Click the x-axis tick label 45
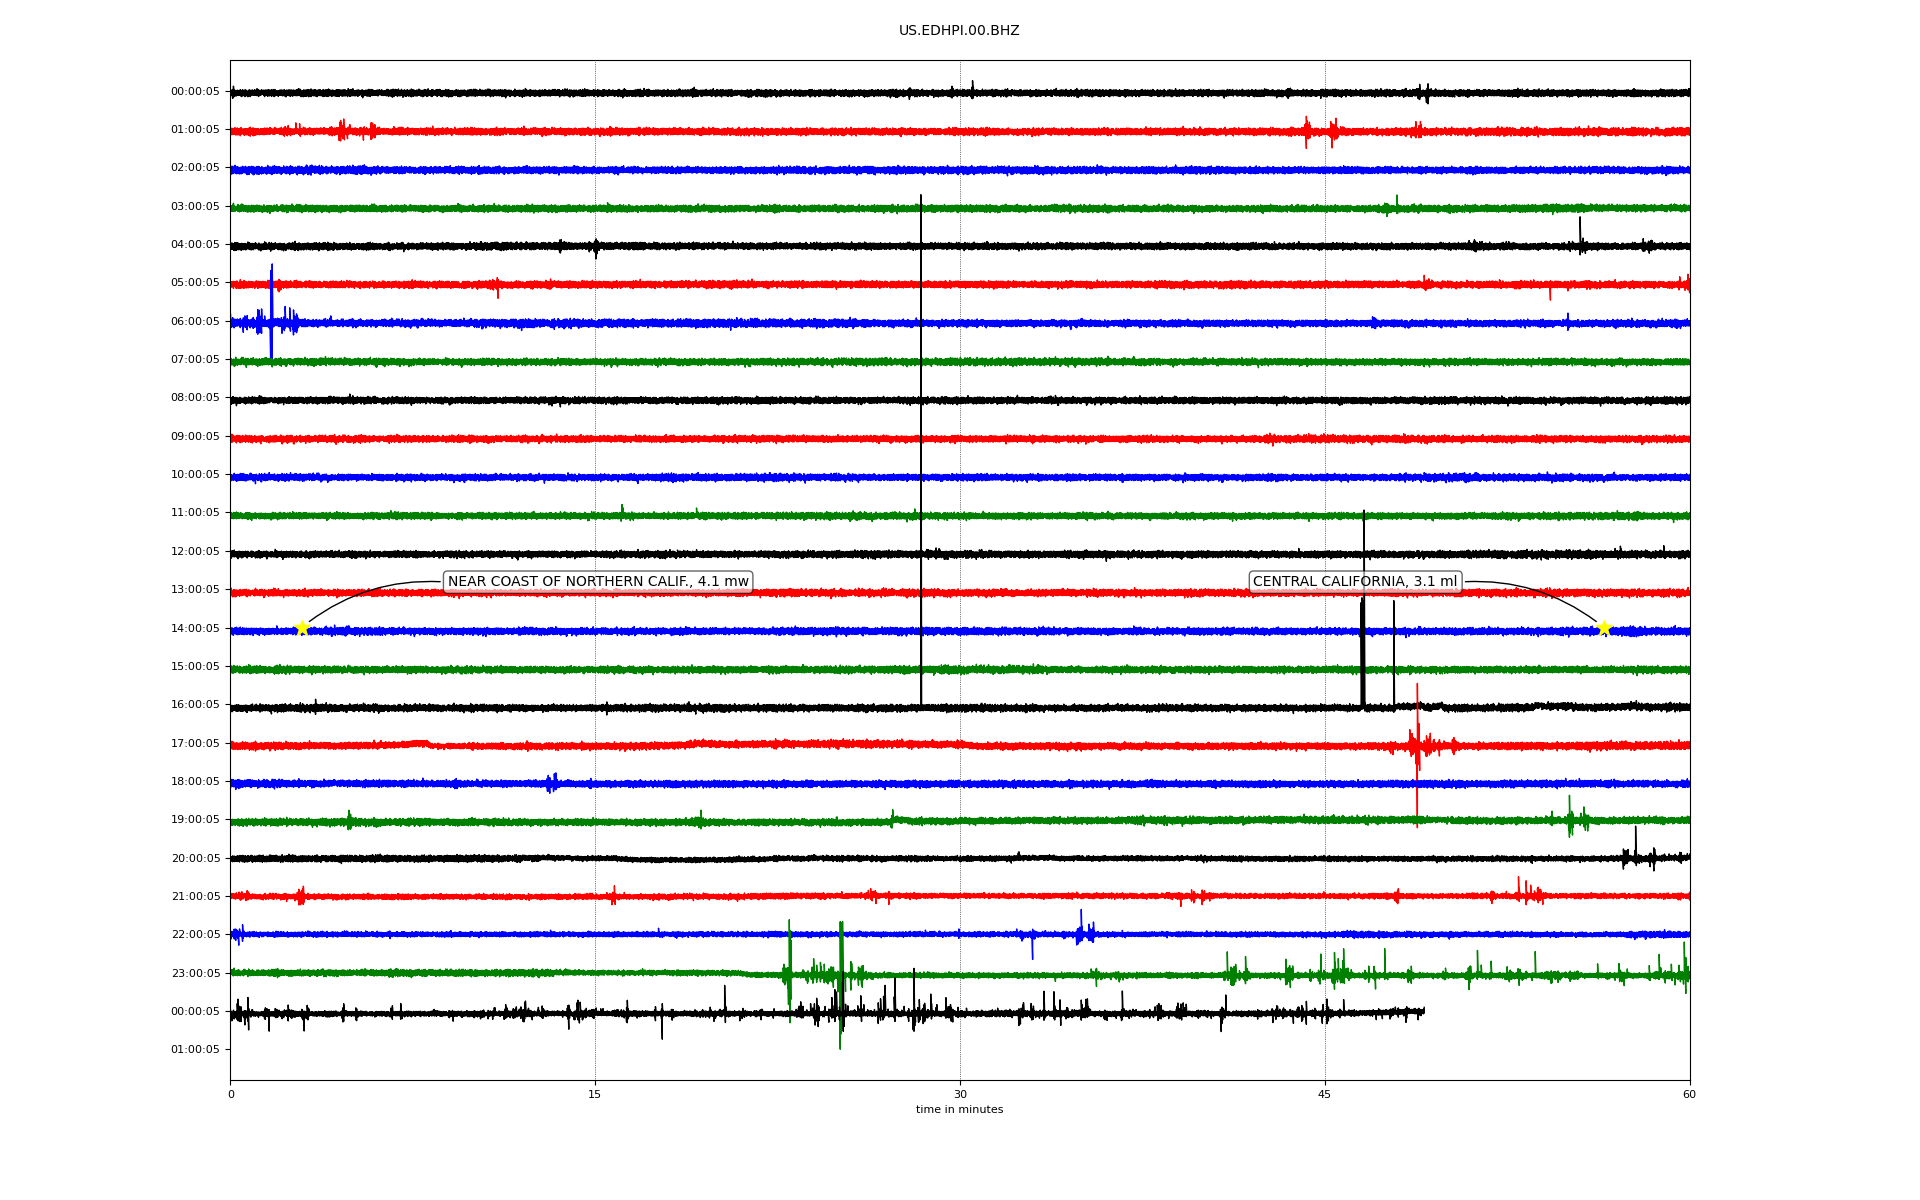Viewport: 1920px width, 1200px height. point(1325,1094)
